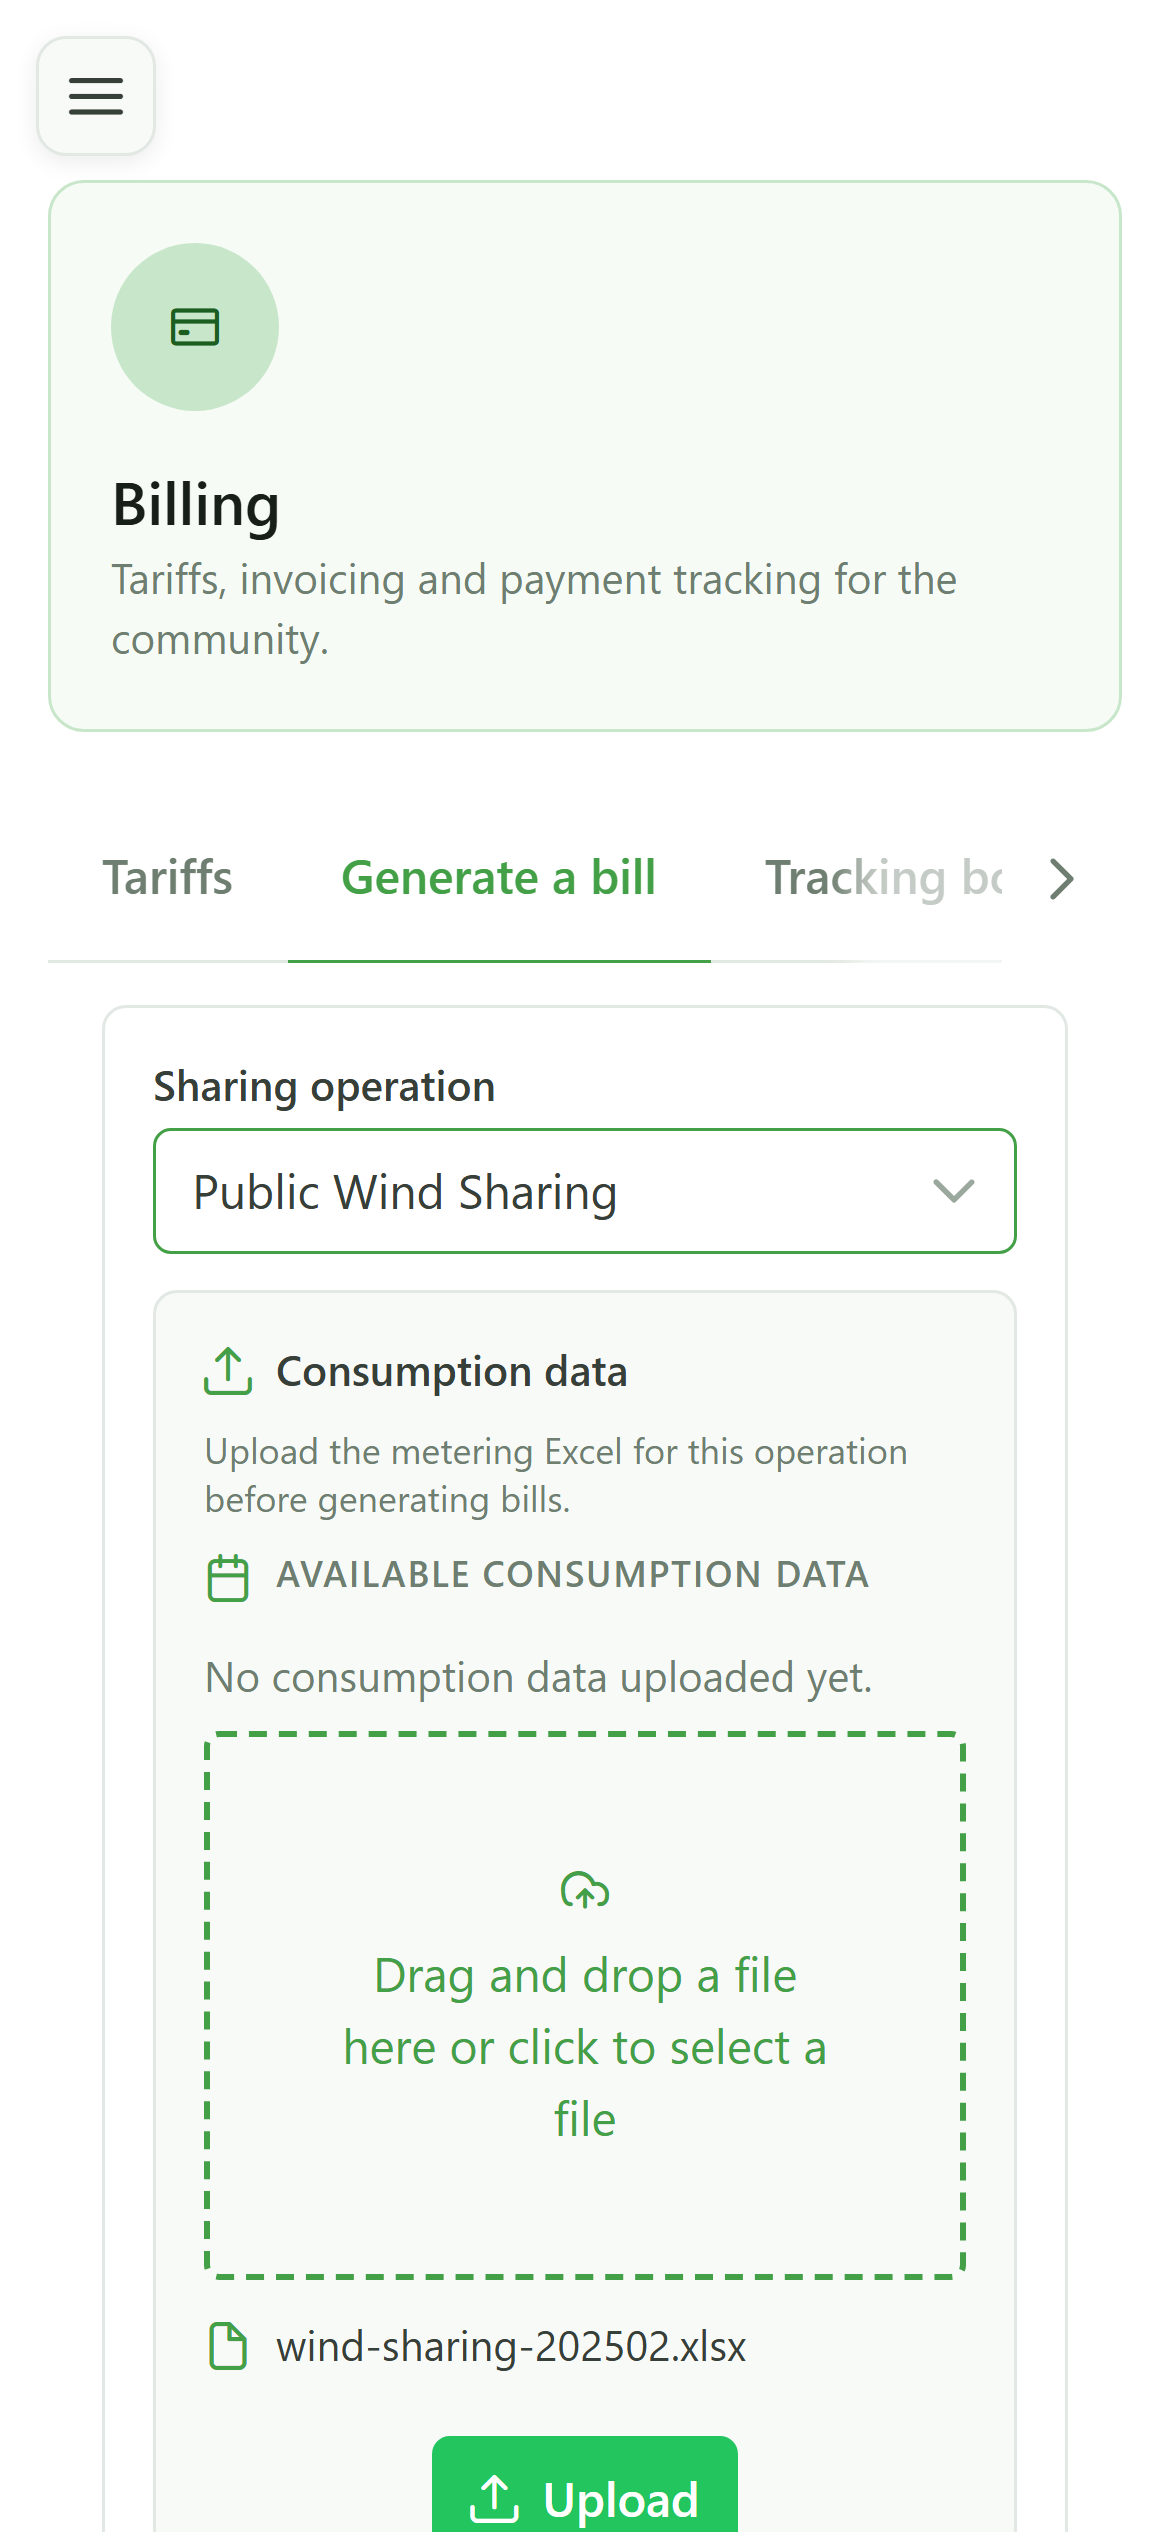1170x2532 pixels.
Task: Click the calendar icon near Available Consumption Data
Action: coord(228,1578)
